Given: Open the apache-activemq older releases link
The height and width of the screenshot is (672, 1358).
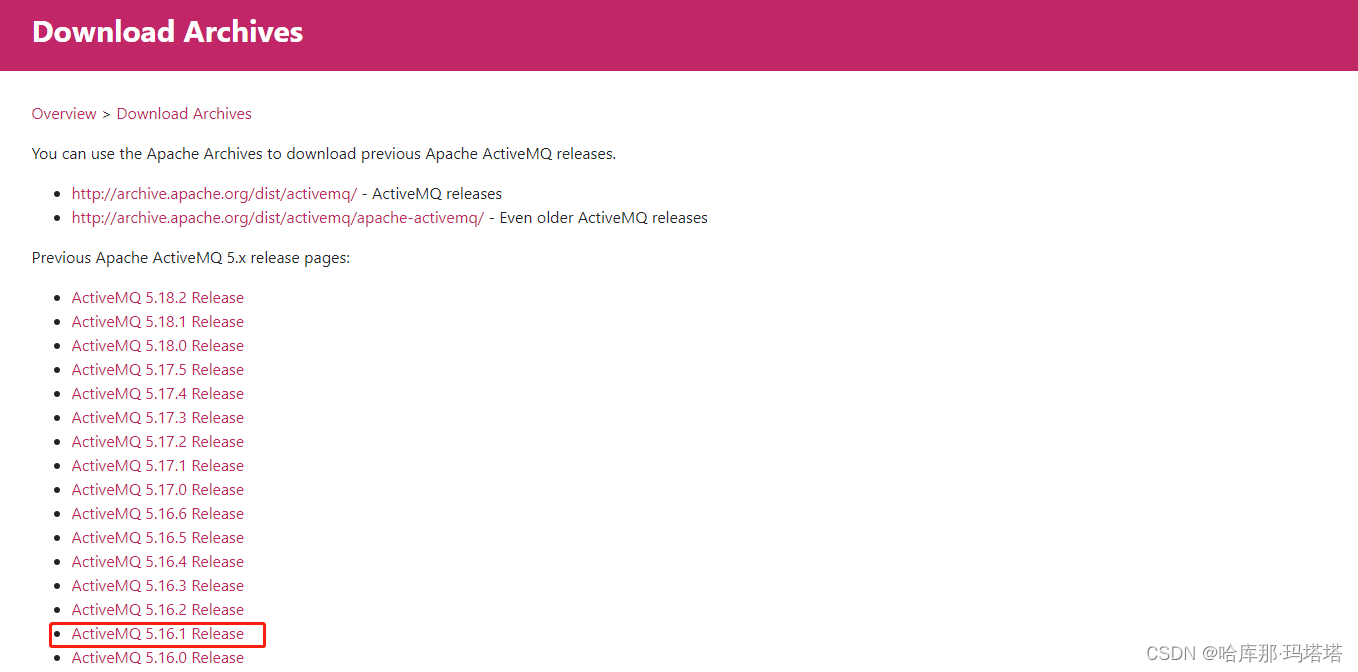Looking at the screenshot, I should pos(278,218).
